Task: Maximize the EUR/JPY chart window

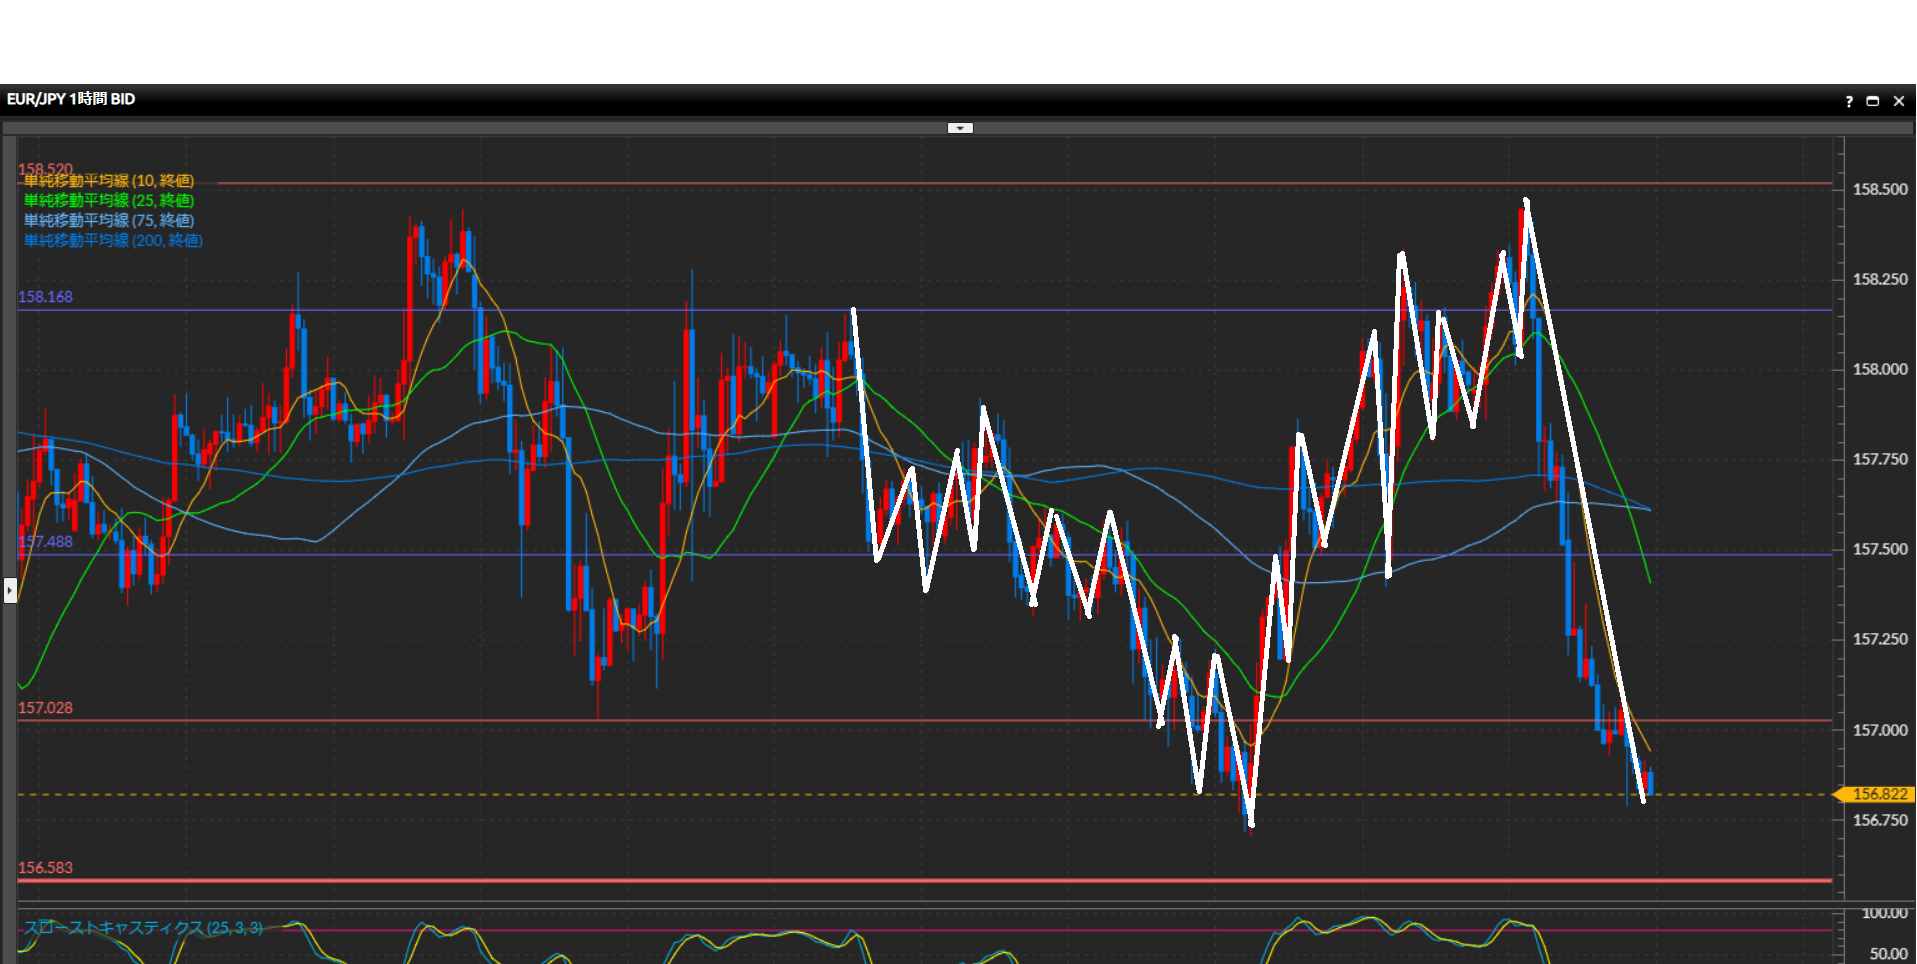Action: [1873, 101]
